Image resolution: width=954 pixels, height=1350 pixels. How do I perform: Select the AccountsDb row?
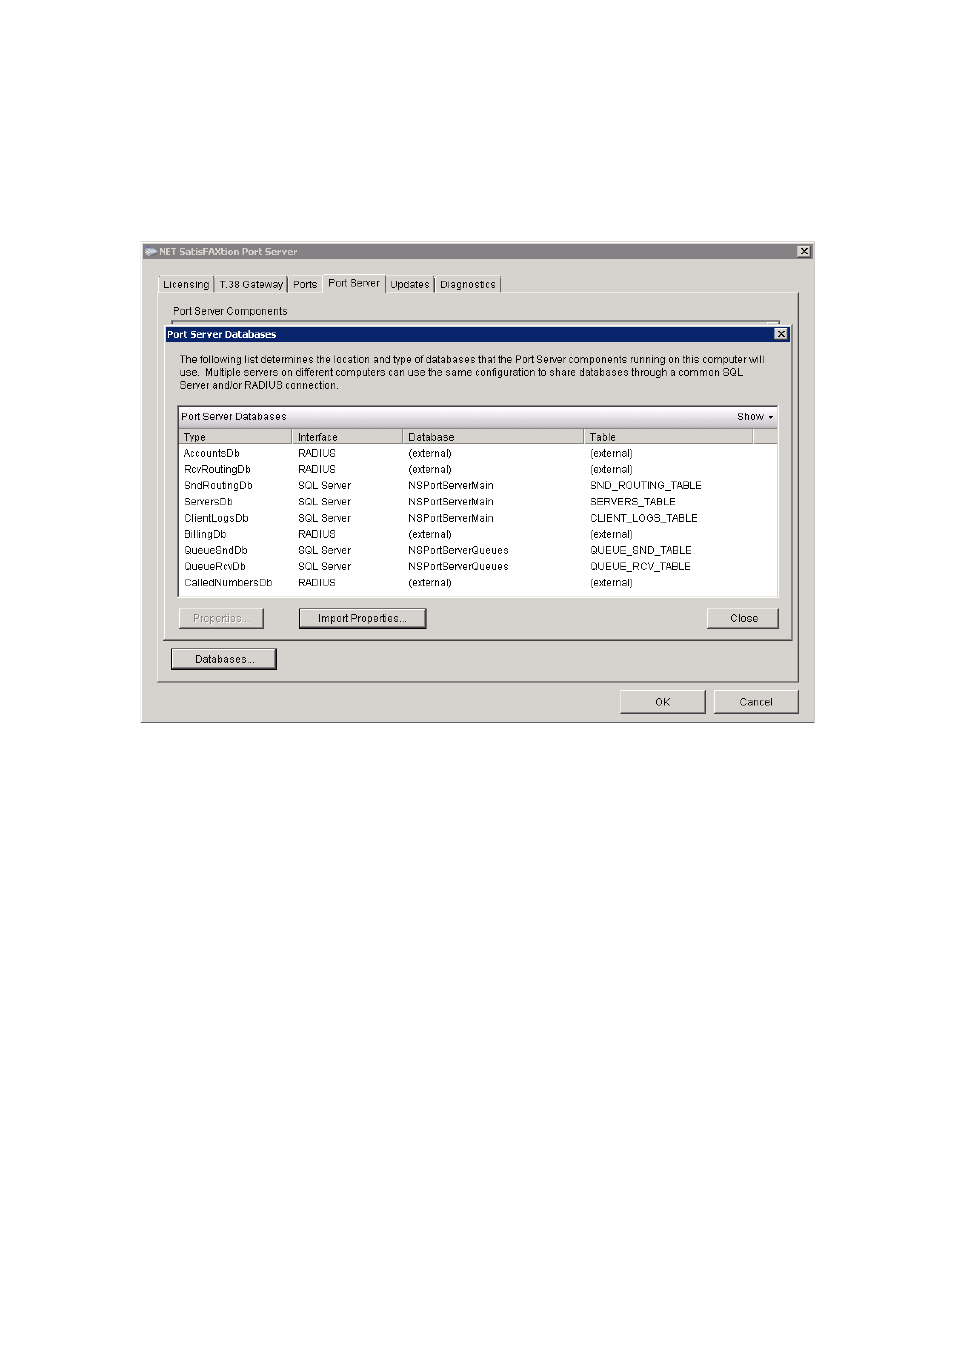(x=478, y=453)
